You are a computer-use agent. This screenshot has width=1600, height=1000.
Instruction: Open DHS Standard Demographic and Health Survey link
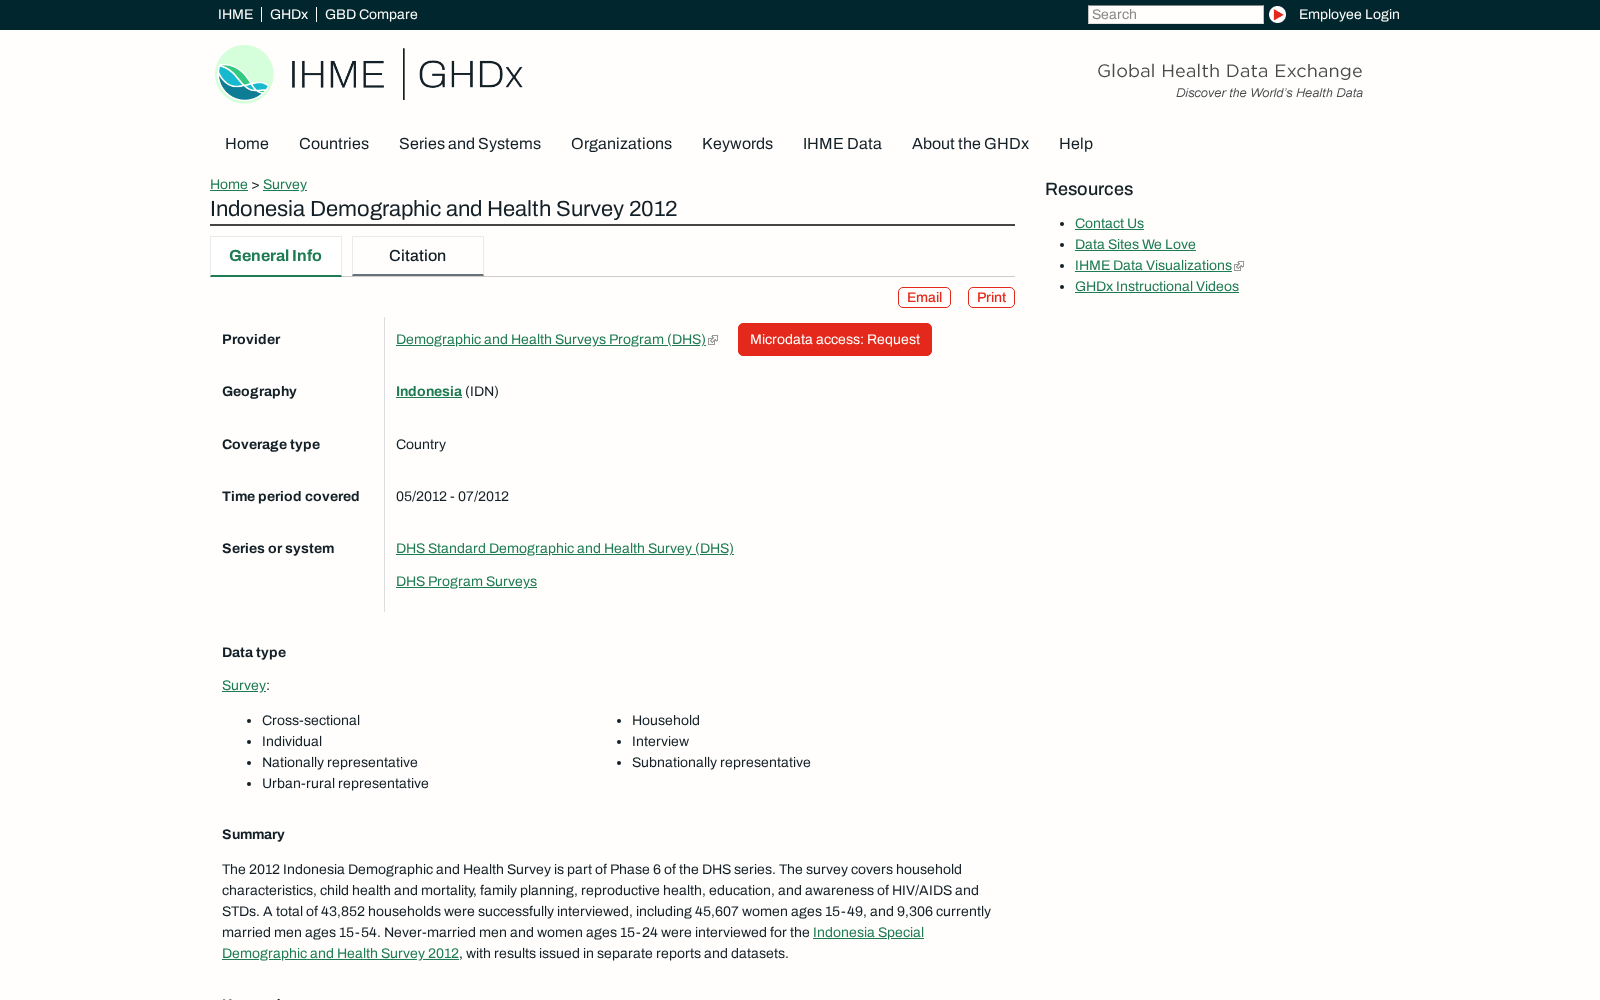click(x=565, y=549)
